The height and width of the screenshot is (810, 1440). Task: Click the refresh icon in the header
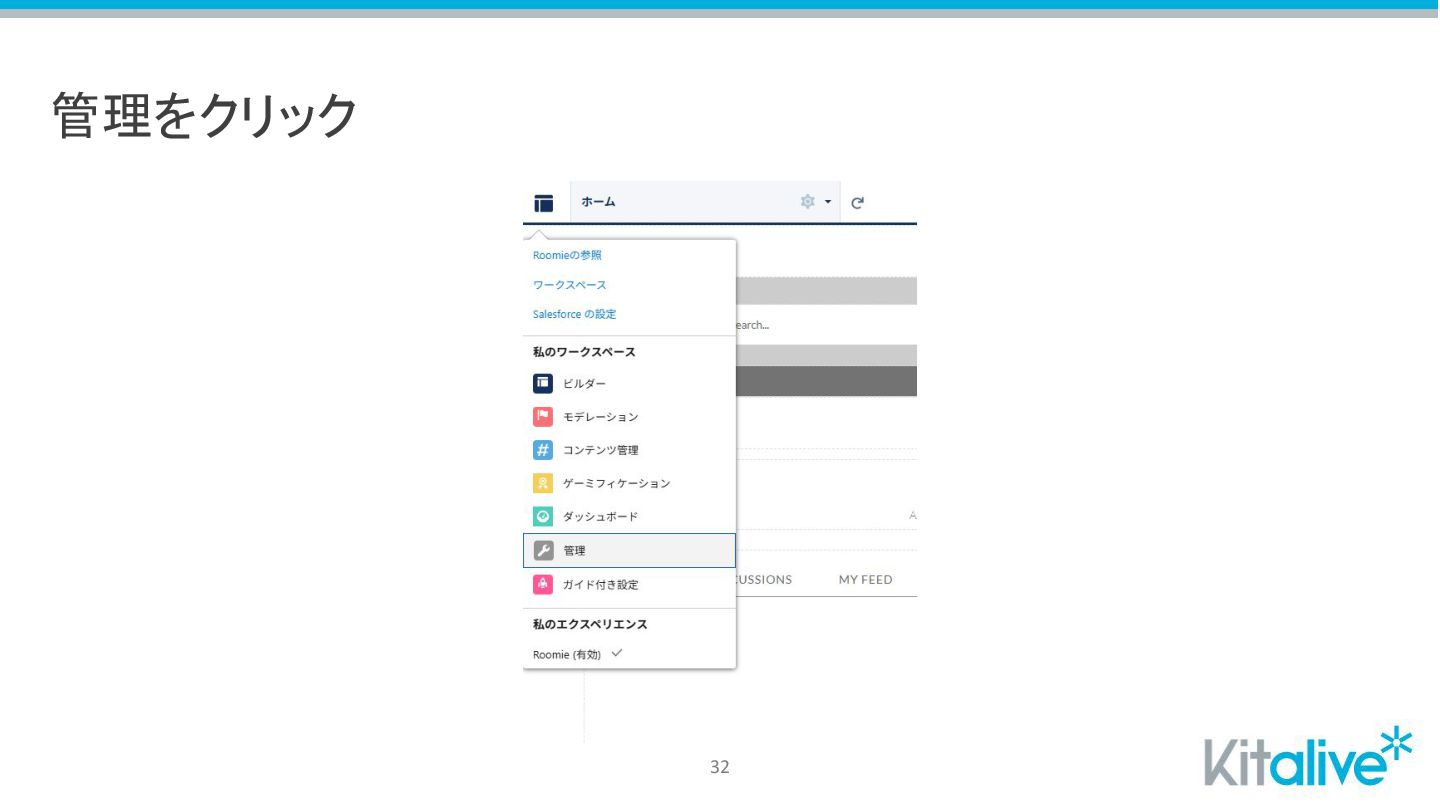(x=857, y=203)
